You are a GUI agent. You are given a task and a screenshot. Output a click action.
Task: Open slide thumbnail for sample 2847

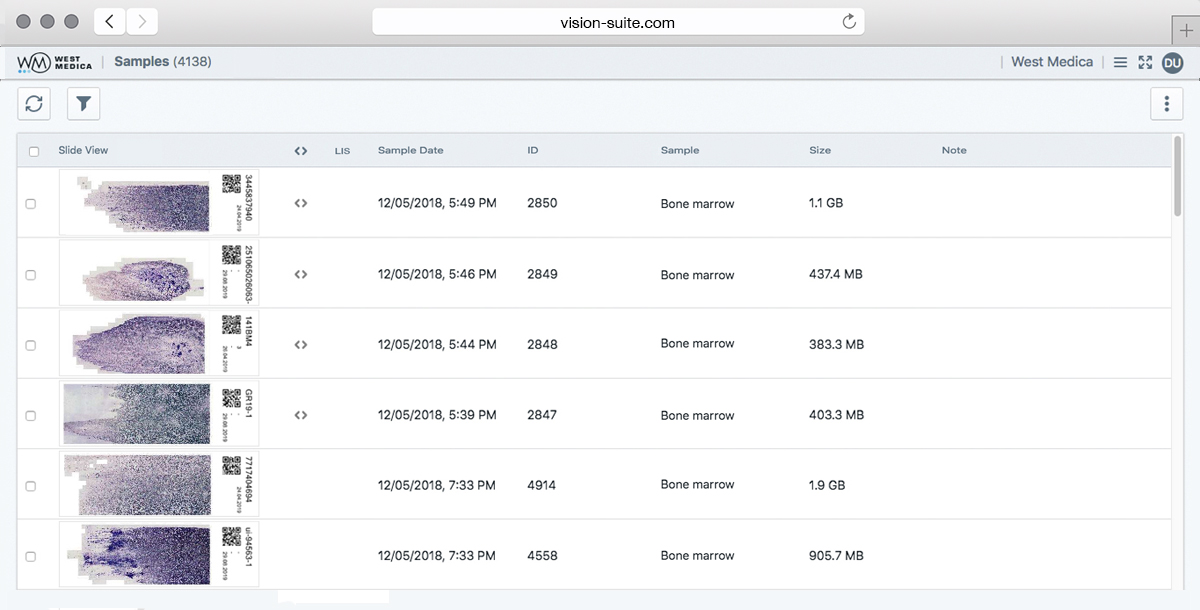(x=159, y=413)
